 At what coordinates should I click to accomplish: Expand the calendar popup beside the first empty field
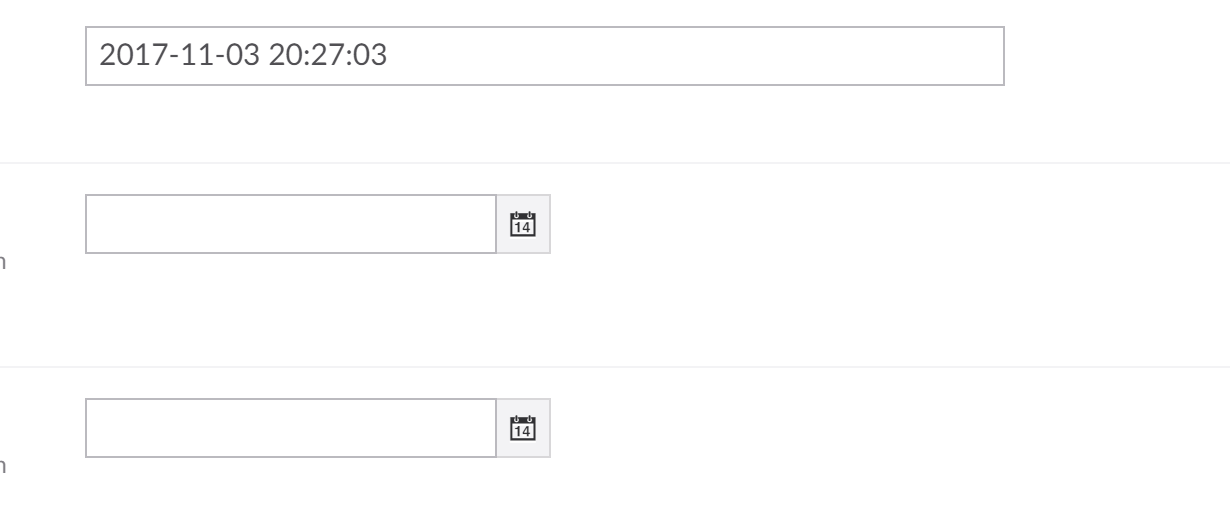[523, 224]
